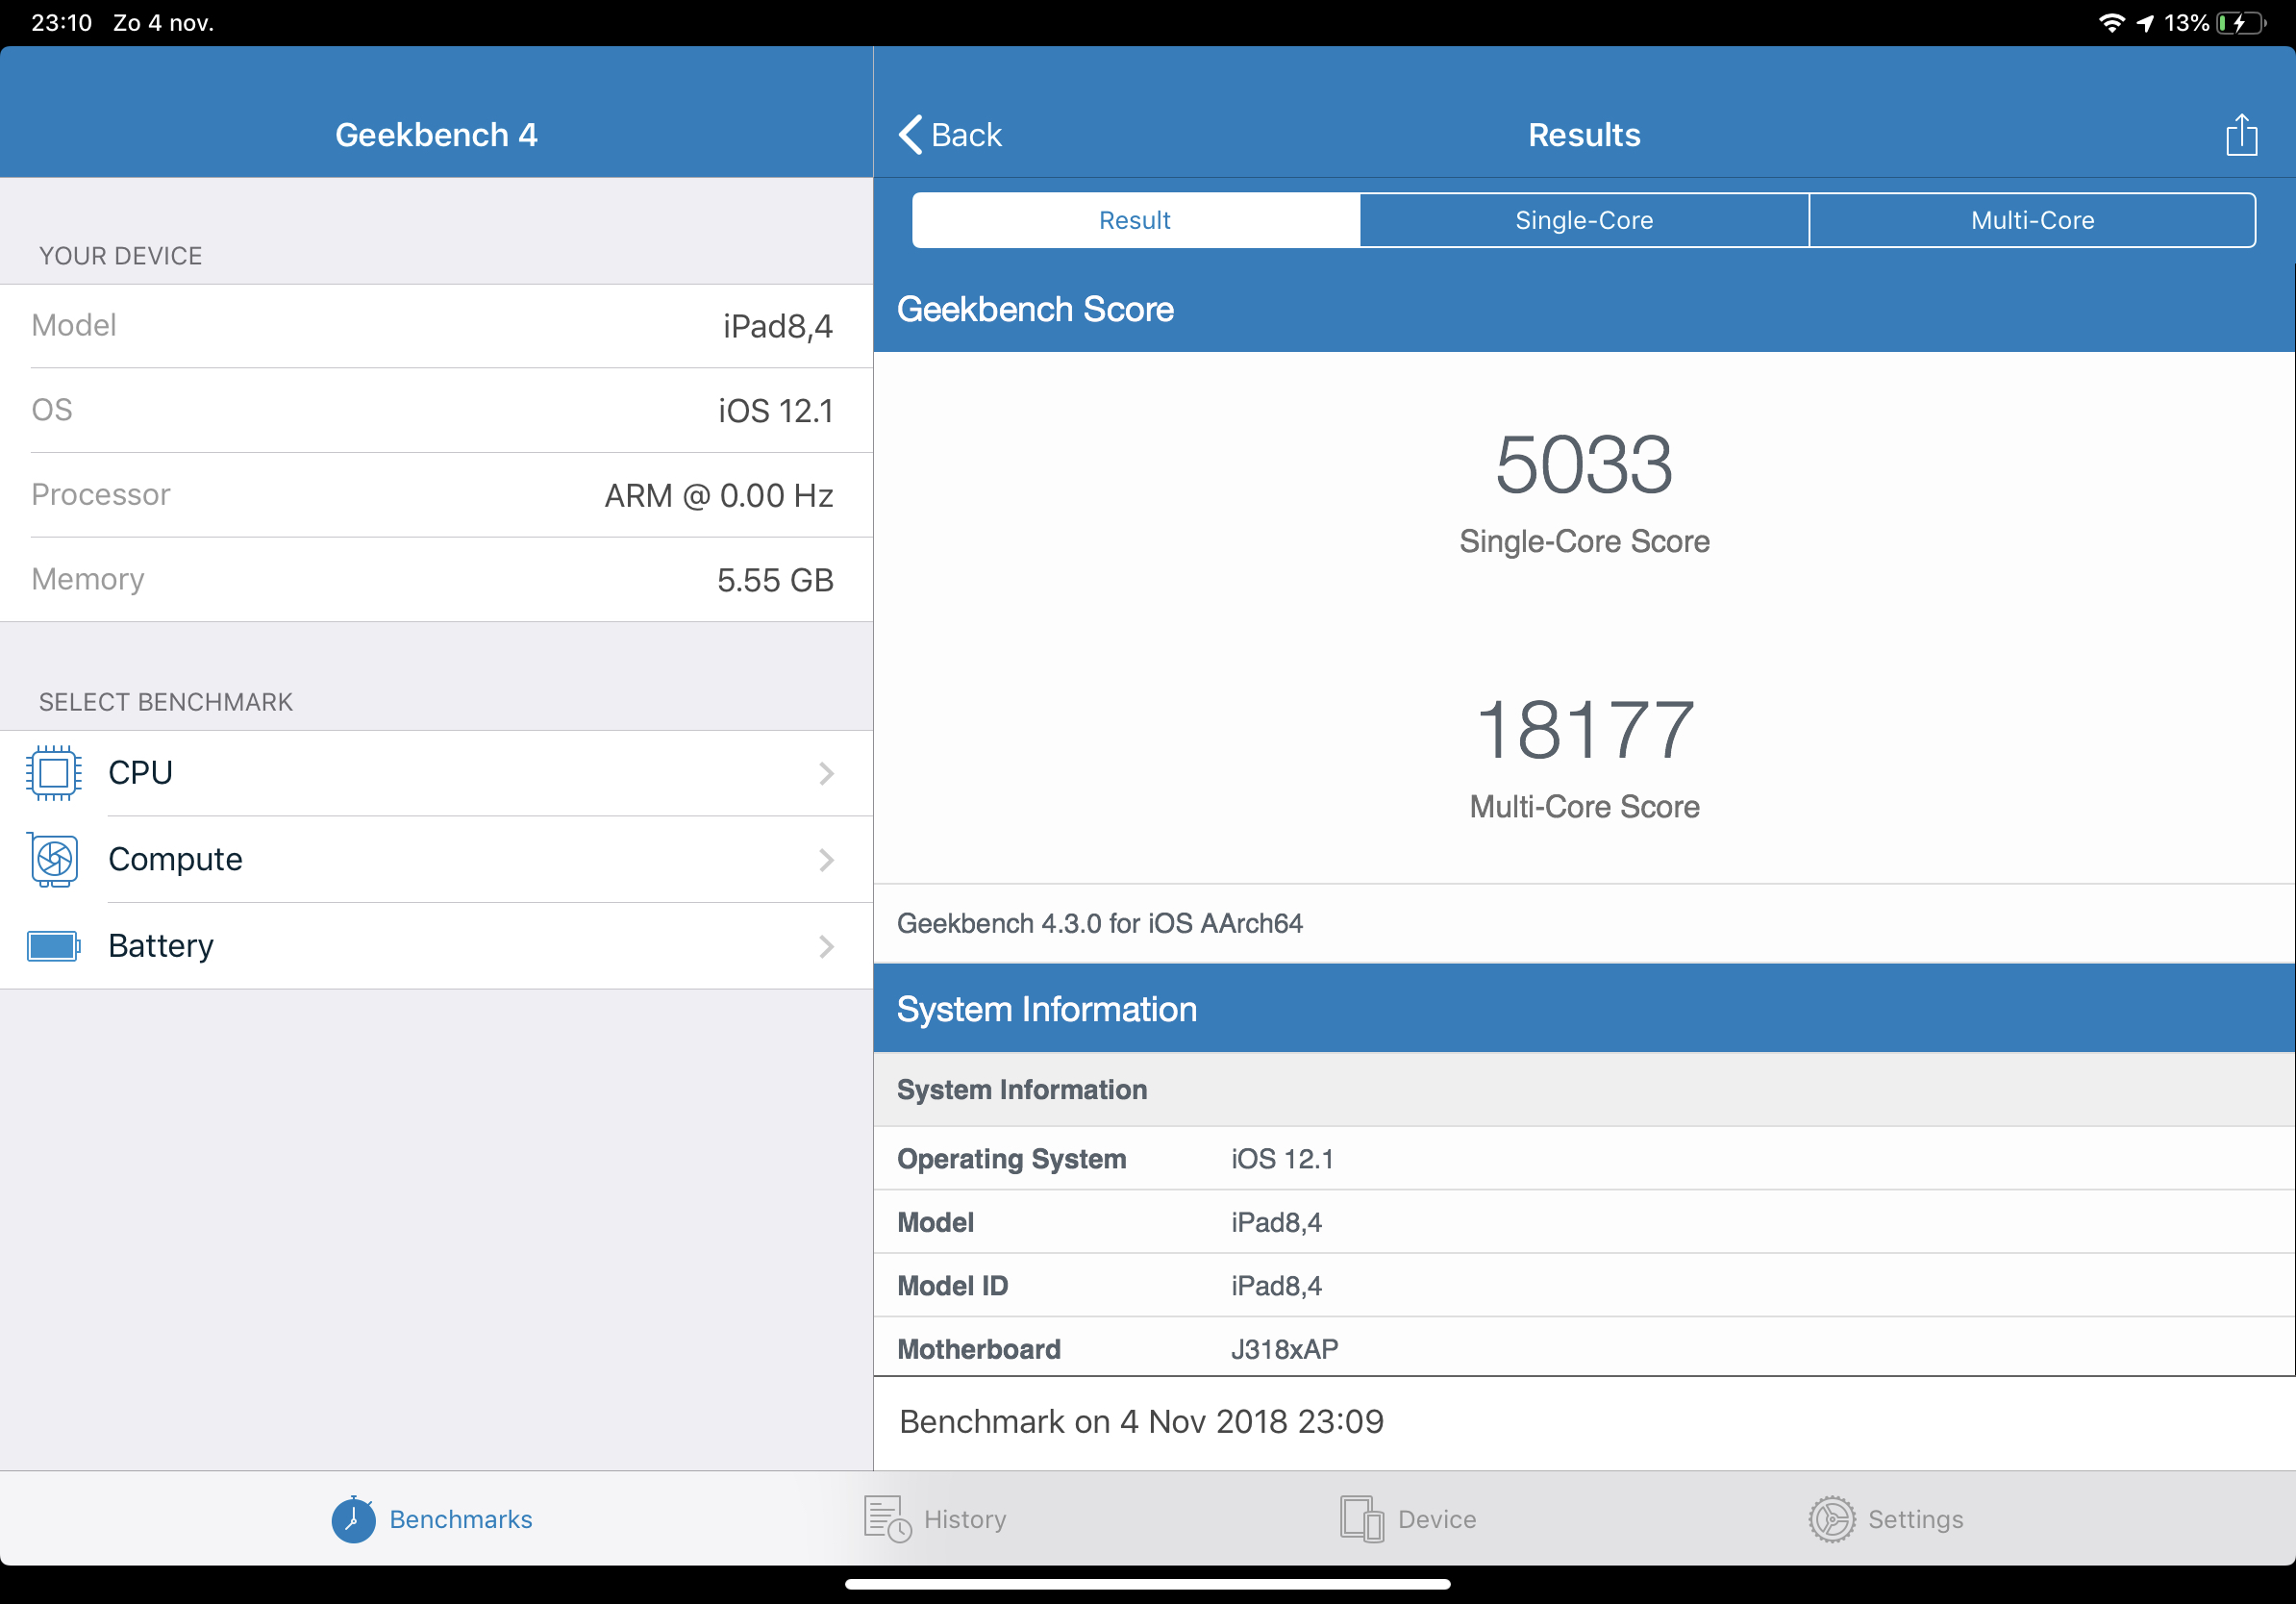The height and width of the screenshot is (1604, 2296).
Task: Switch to the Single-Core tab
Action: pyautogui.click(x=1583, y=220)
